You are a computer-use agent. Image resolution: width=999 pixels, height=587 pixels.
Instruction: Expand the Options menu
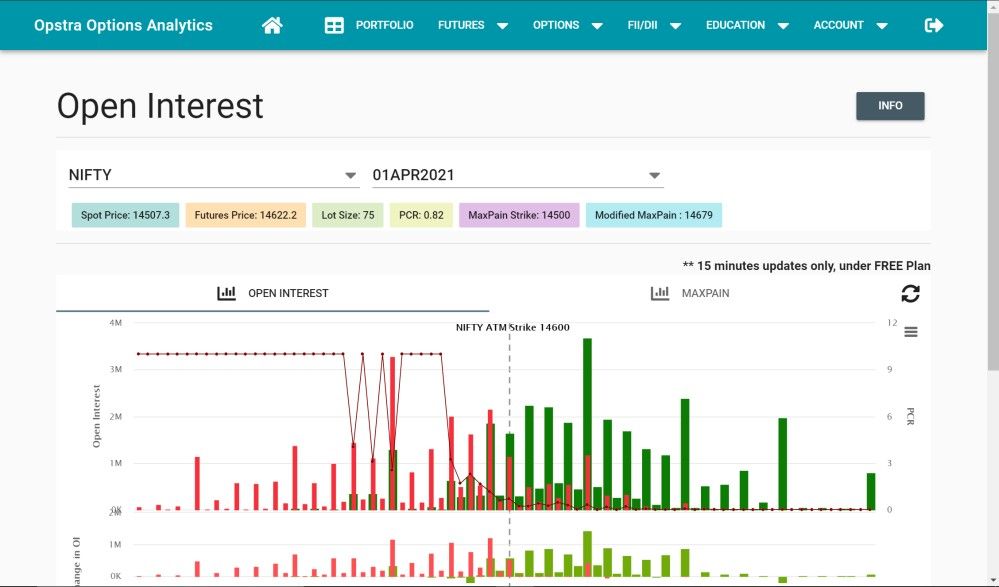(x=567, y=25)
